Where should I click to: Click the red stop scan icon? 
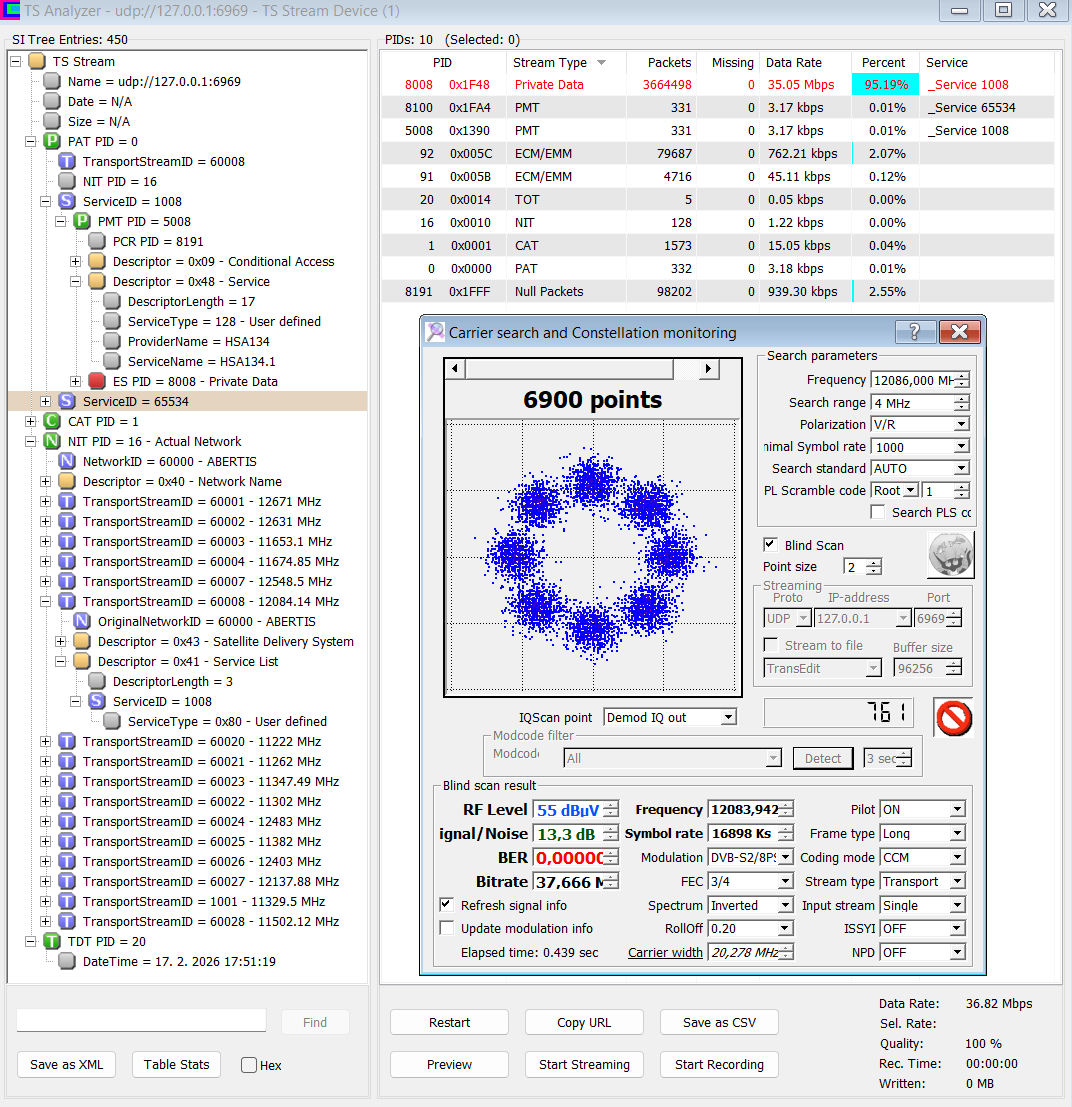coord(953,718)
